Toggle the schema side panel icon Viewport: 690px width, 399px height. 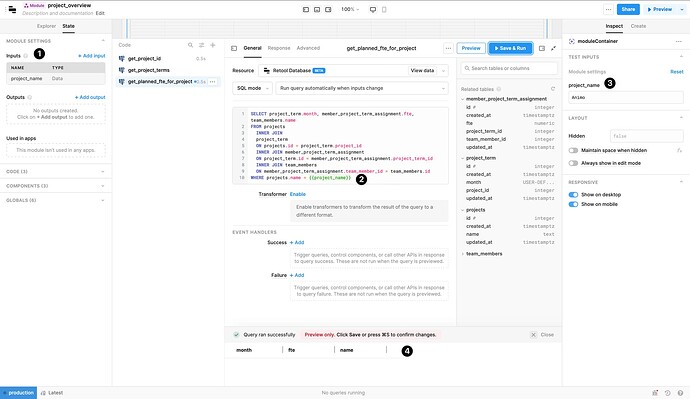[542, 48]
